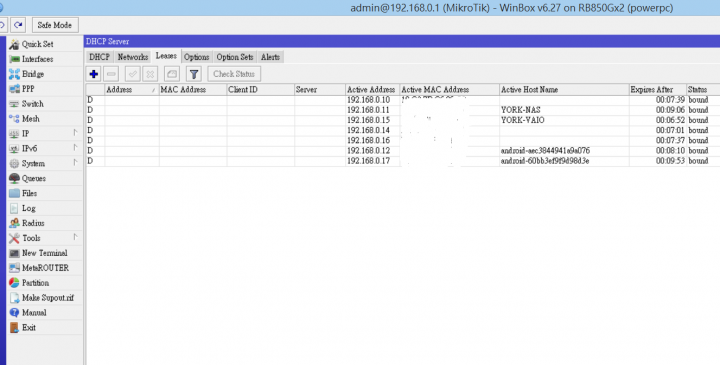This screenshot has width=720, height=365.
Task: Click the IPv6 menu icon
Action: [x=14, y=149]
